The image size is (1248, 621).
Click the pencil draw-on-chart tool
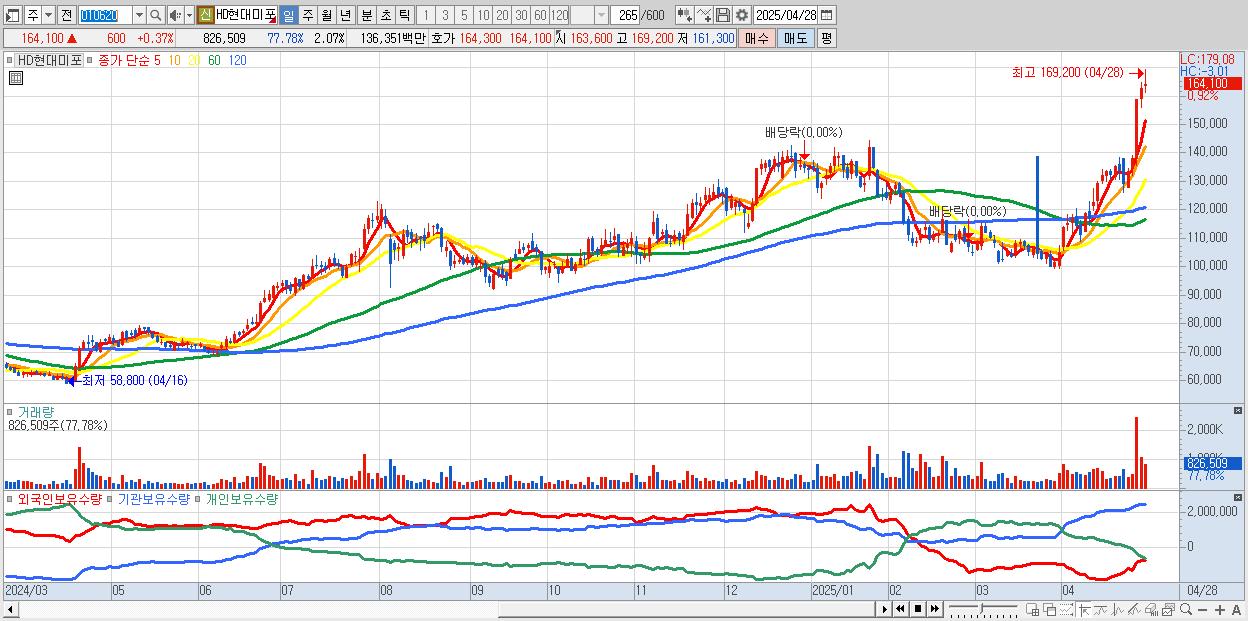1134,610
